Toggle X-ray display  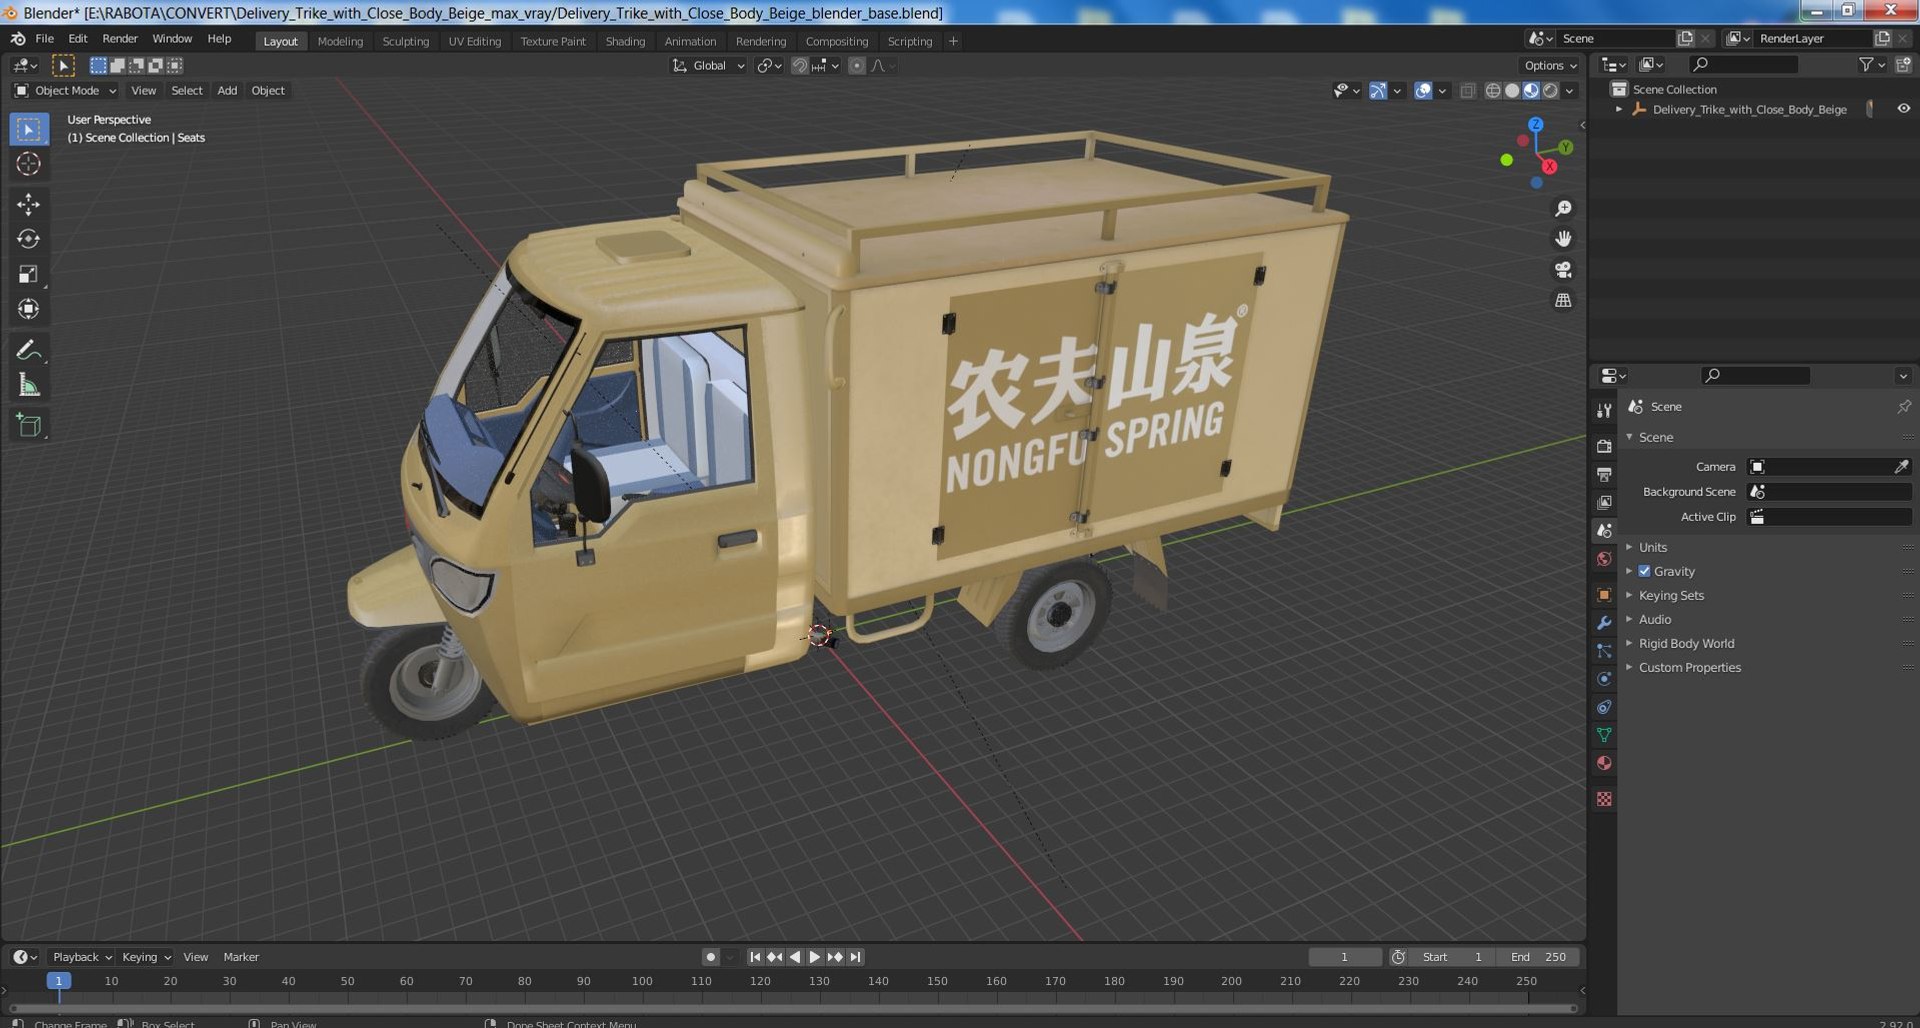click(x=1467, y=90)
